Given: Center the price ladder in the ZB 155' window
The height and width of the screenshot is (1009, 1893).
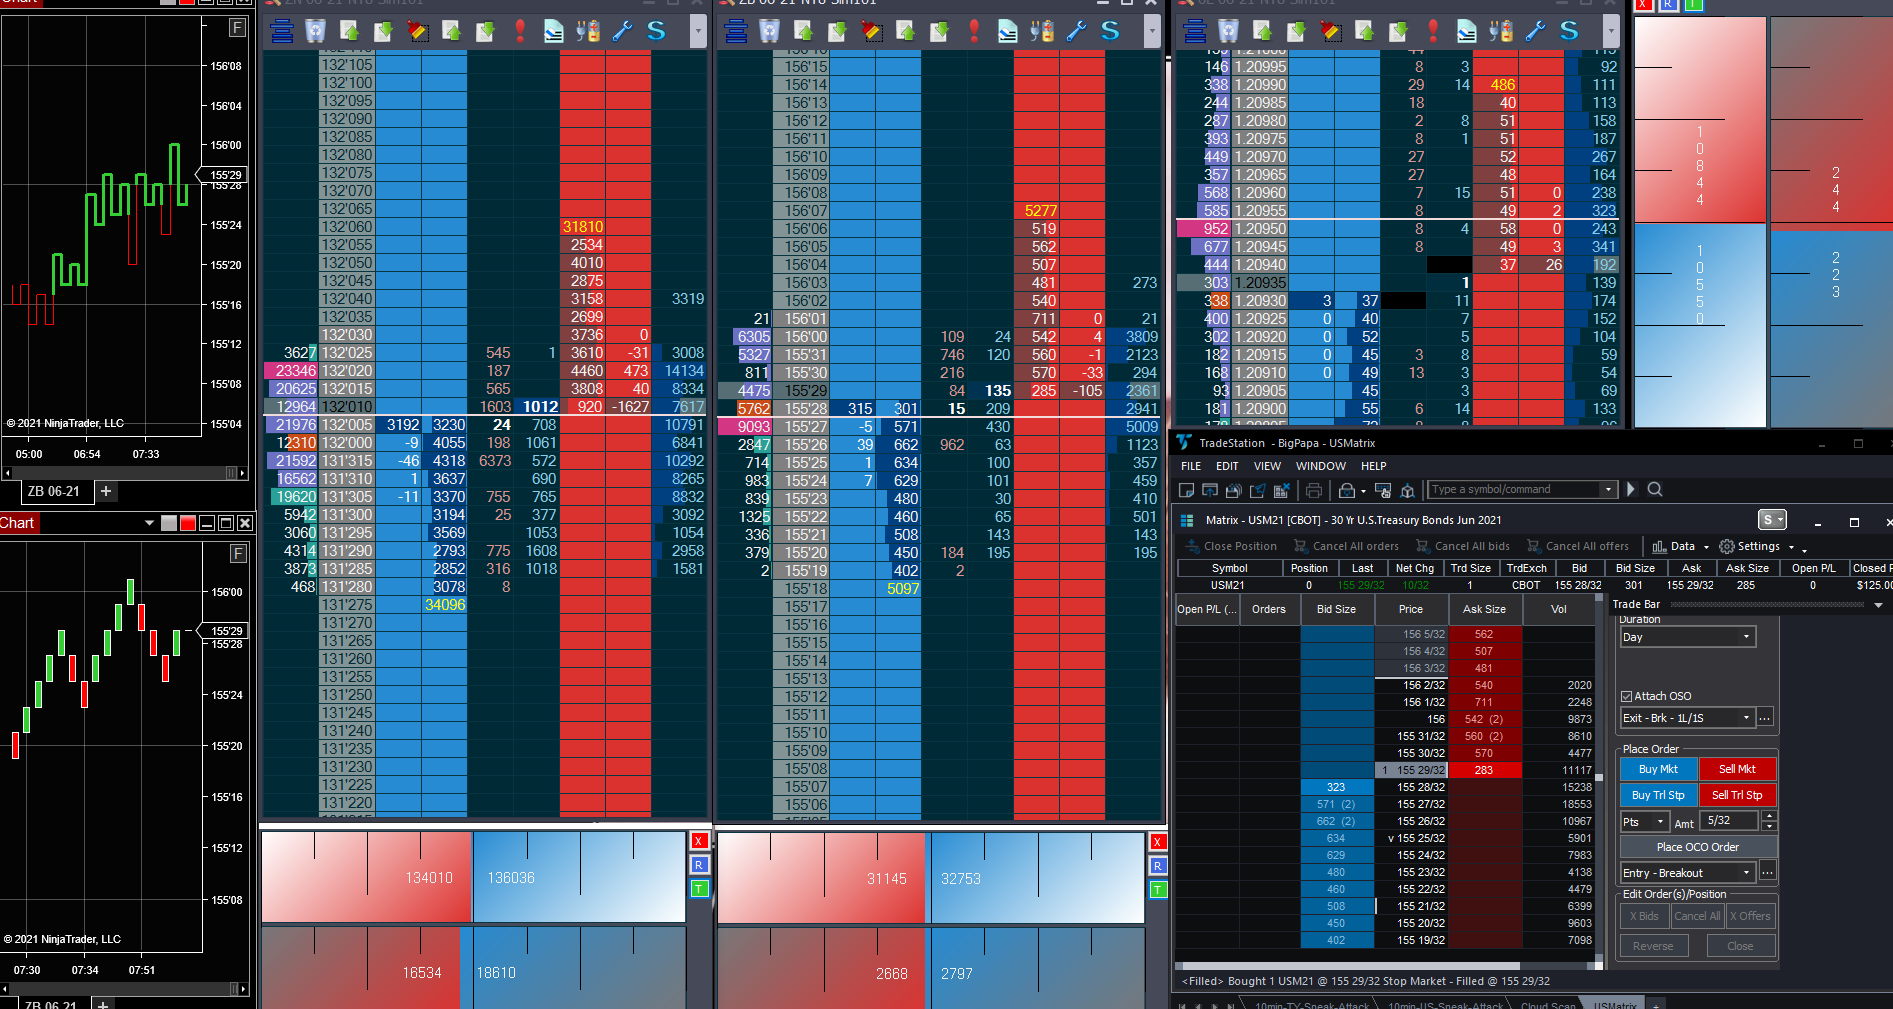Looking at the screenshot, I should click(x=736, y=32).
